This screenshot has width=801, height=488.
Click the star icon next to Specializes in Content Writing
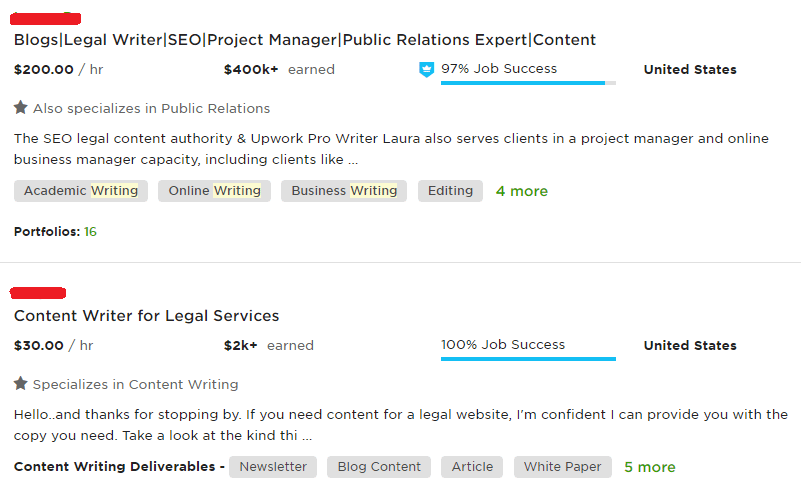(x=20, y=383)
